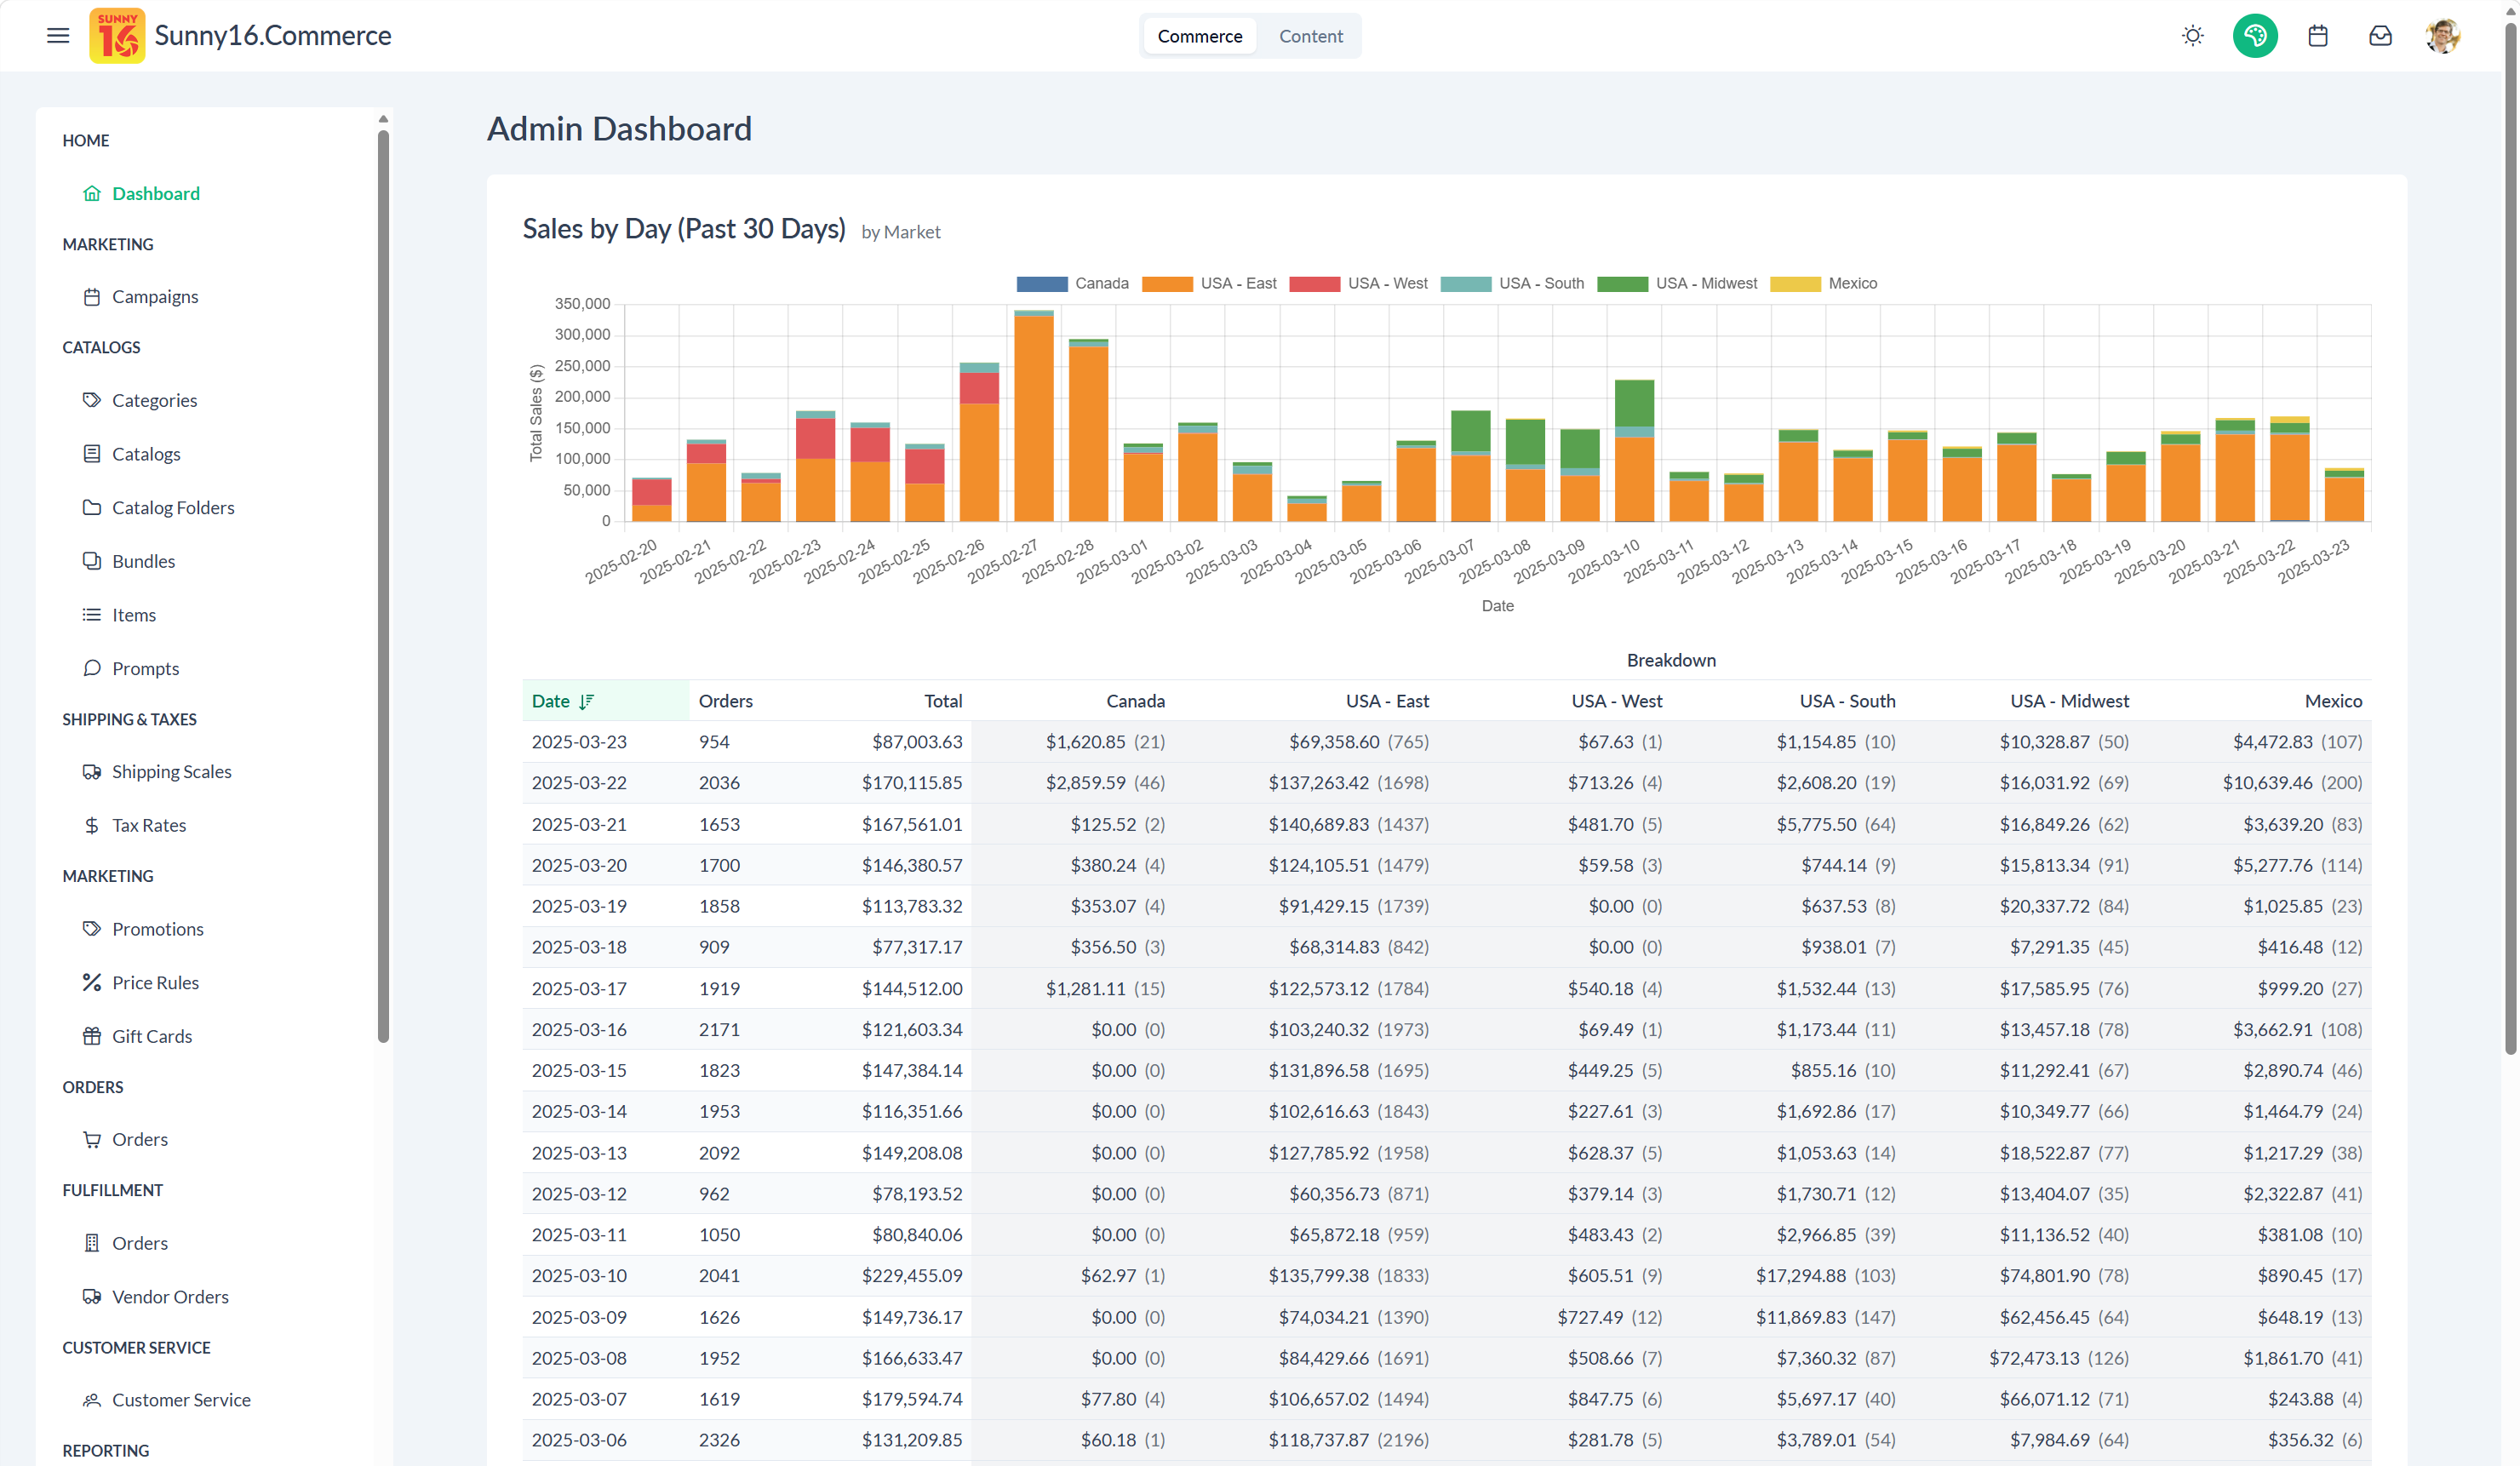This screenshot has width=2520, height=1466.
Task: Go to Customer Service page
Action: pos(181,1400)
